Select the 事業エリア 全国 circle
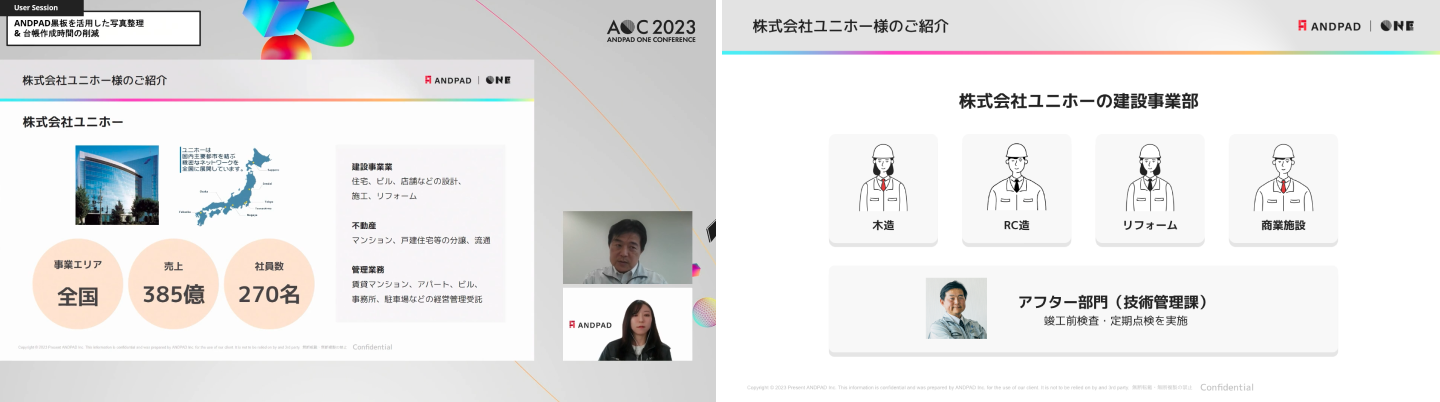The height and width of the screenshot is (402, 1440). coord(77,284)
